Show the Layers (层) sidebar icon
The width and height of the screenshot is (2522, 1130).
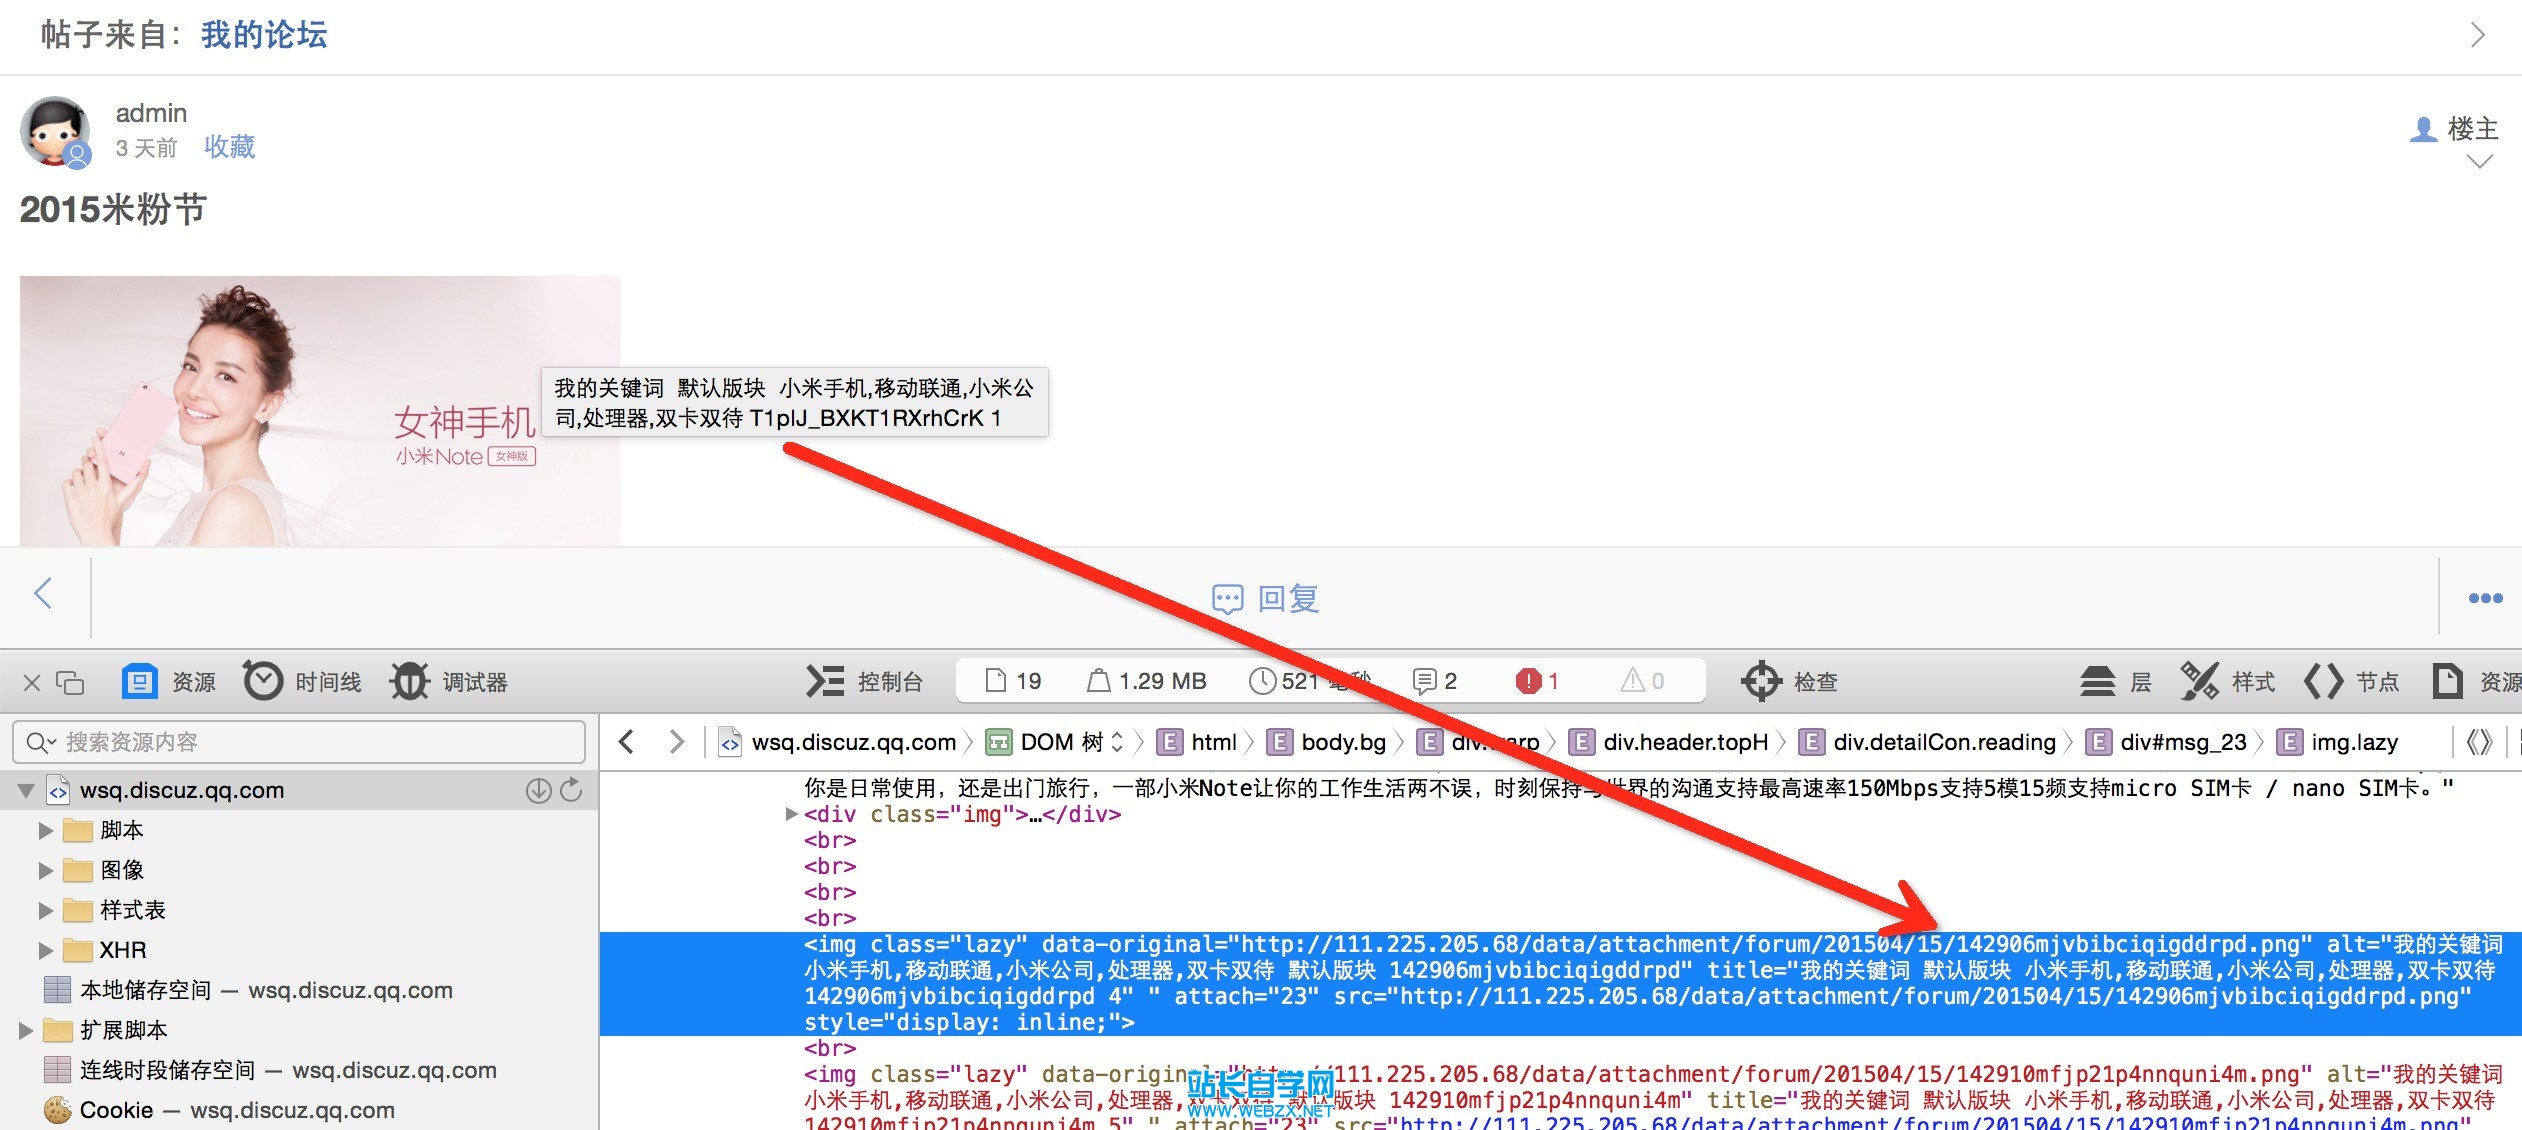click(x=2097, y=682)
